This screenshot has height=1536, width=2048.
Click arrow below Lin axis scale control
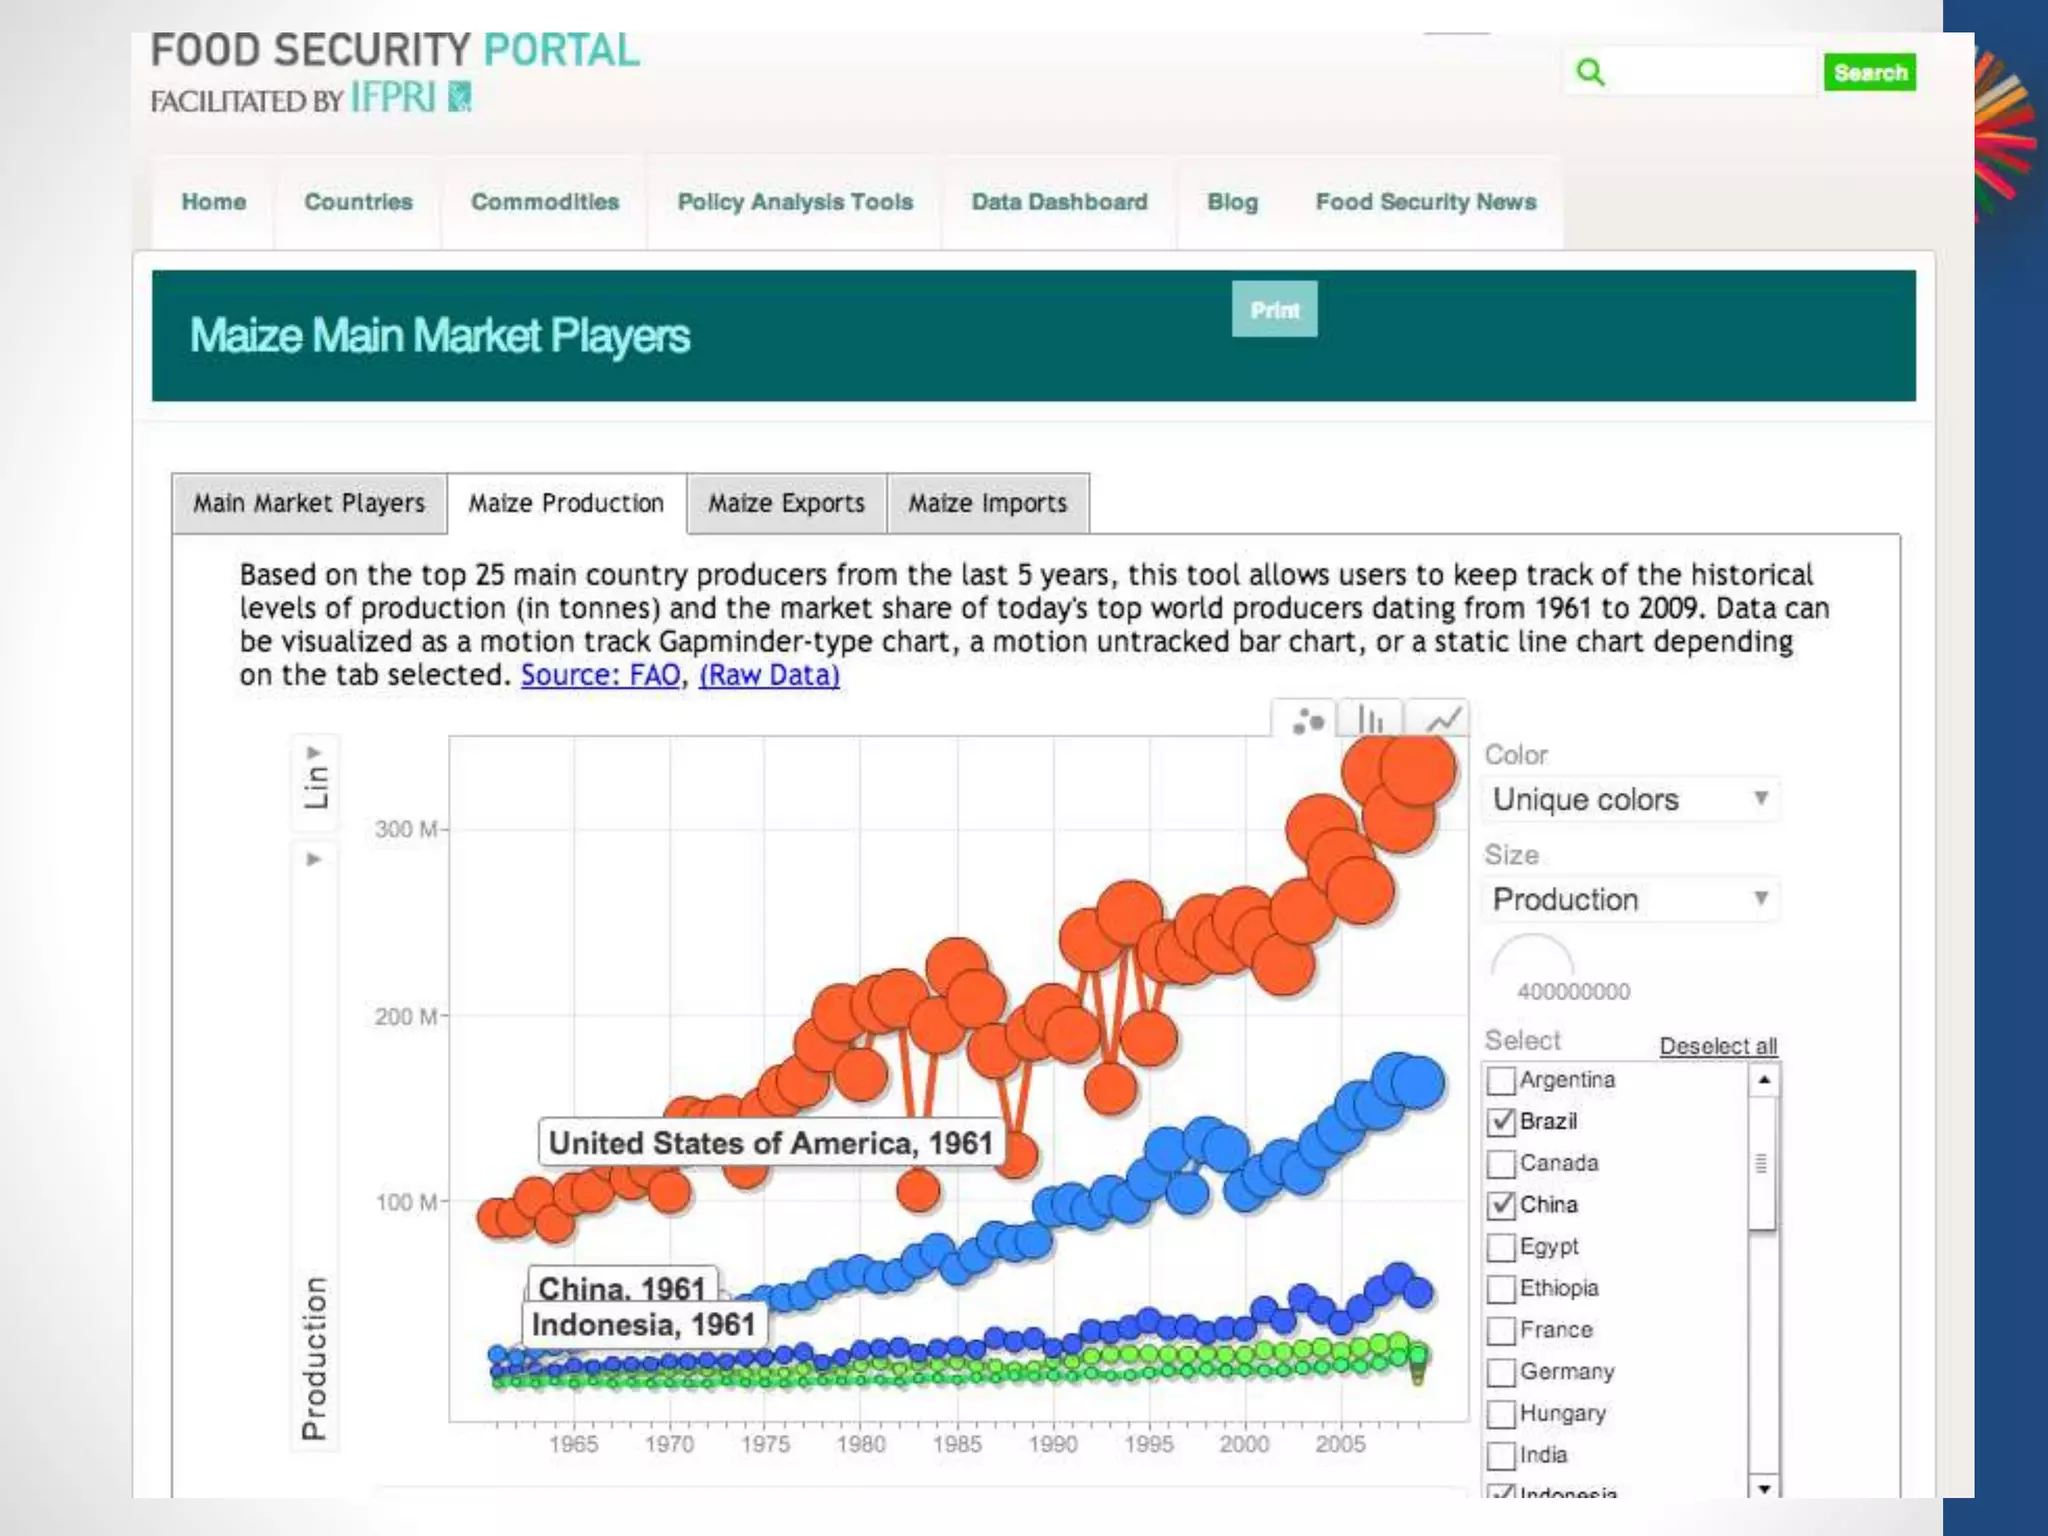(314, 859)
